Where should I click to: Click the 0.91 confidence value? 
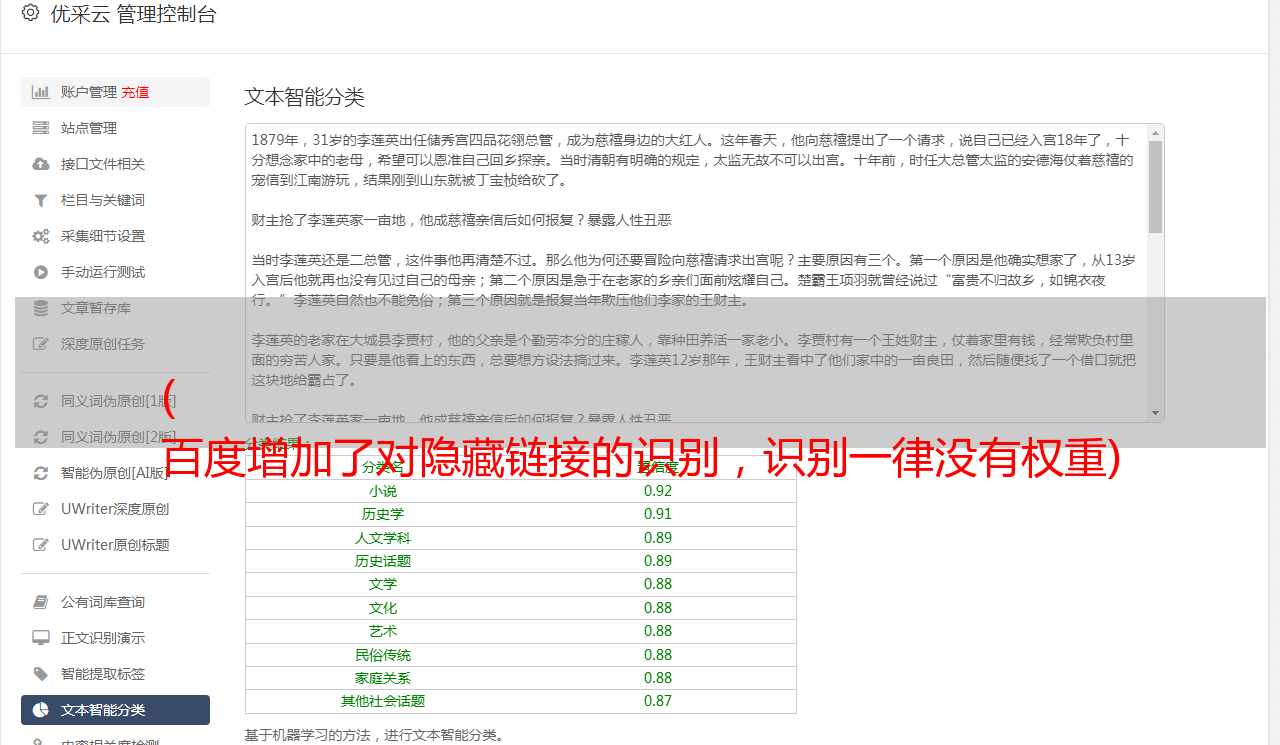658,514
